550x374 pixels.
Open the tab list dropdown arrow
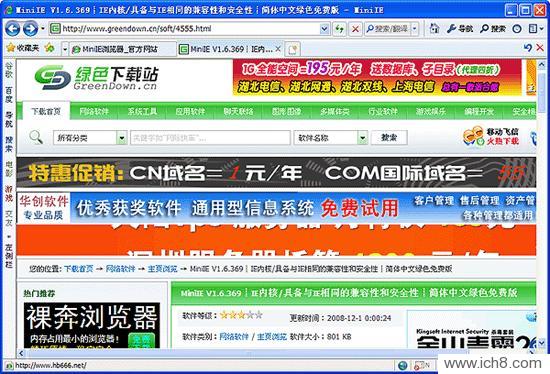(x=65, y=49)
